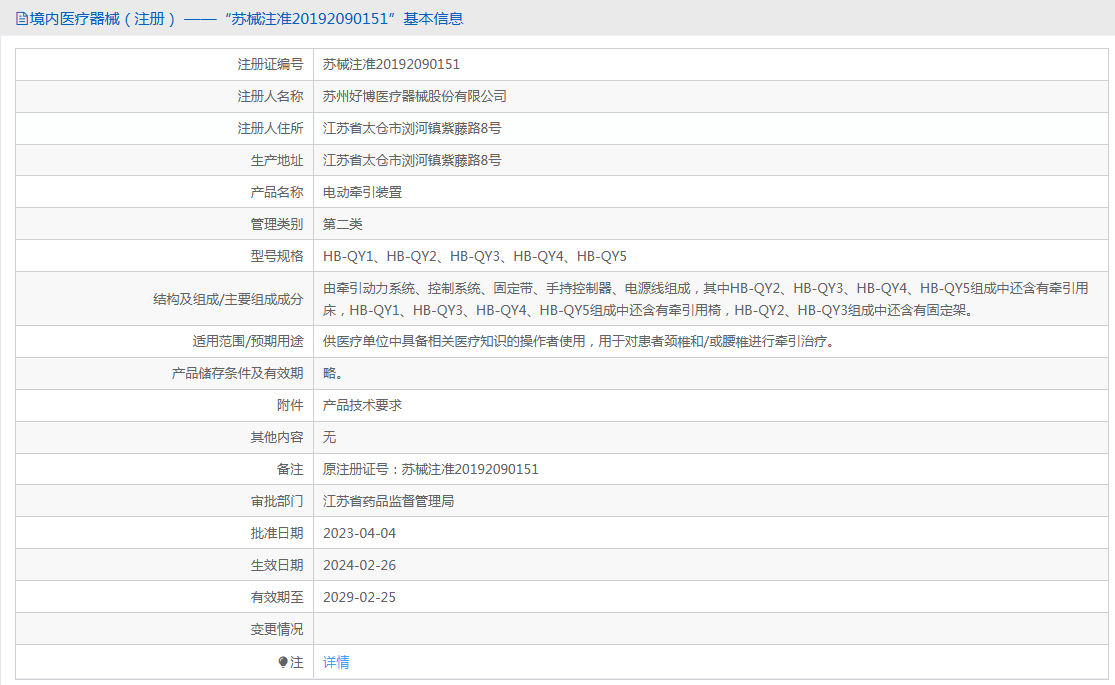This screenshot has width=1115, height=685.
Task: Select registration number 苏械注准20192090151 value
Action: (391, 65)
